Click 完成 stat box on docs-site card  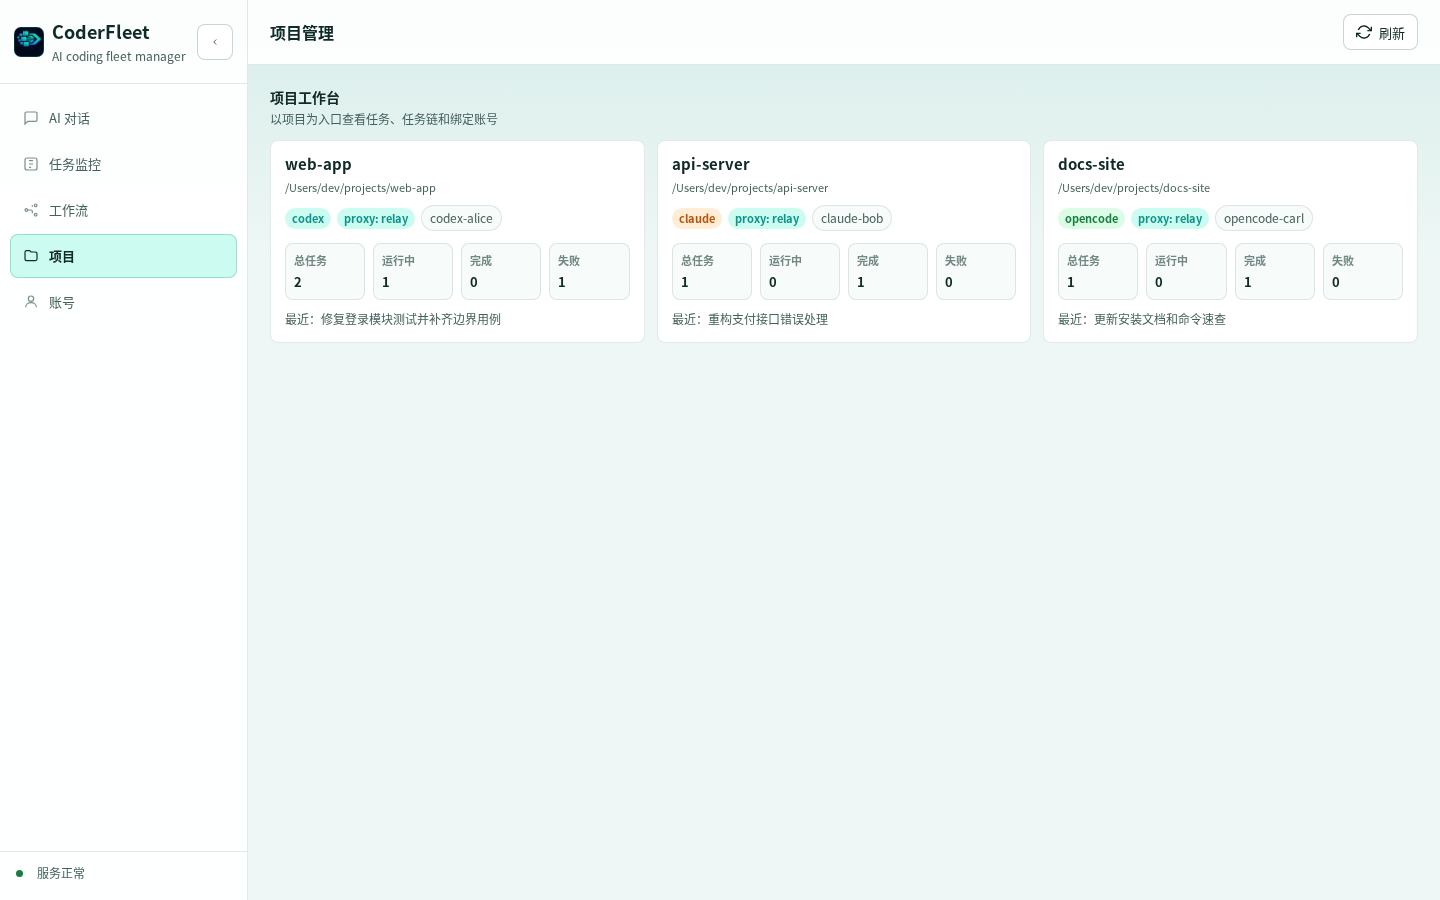(1275, 271)
